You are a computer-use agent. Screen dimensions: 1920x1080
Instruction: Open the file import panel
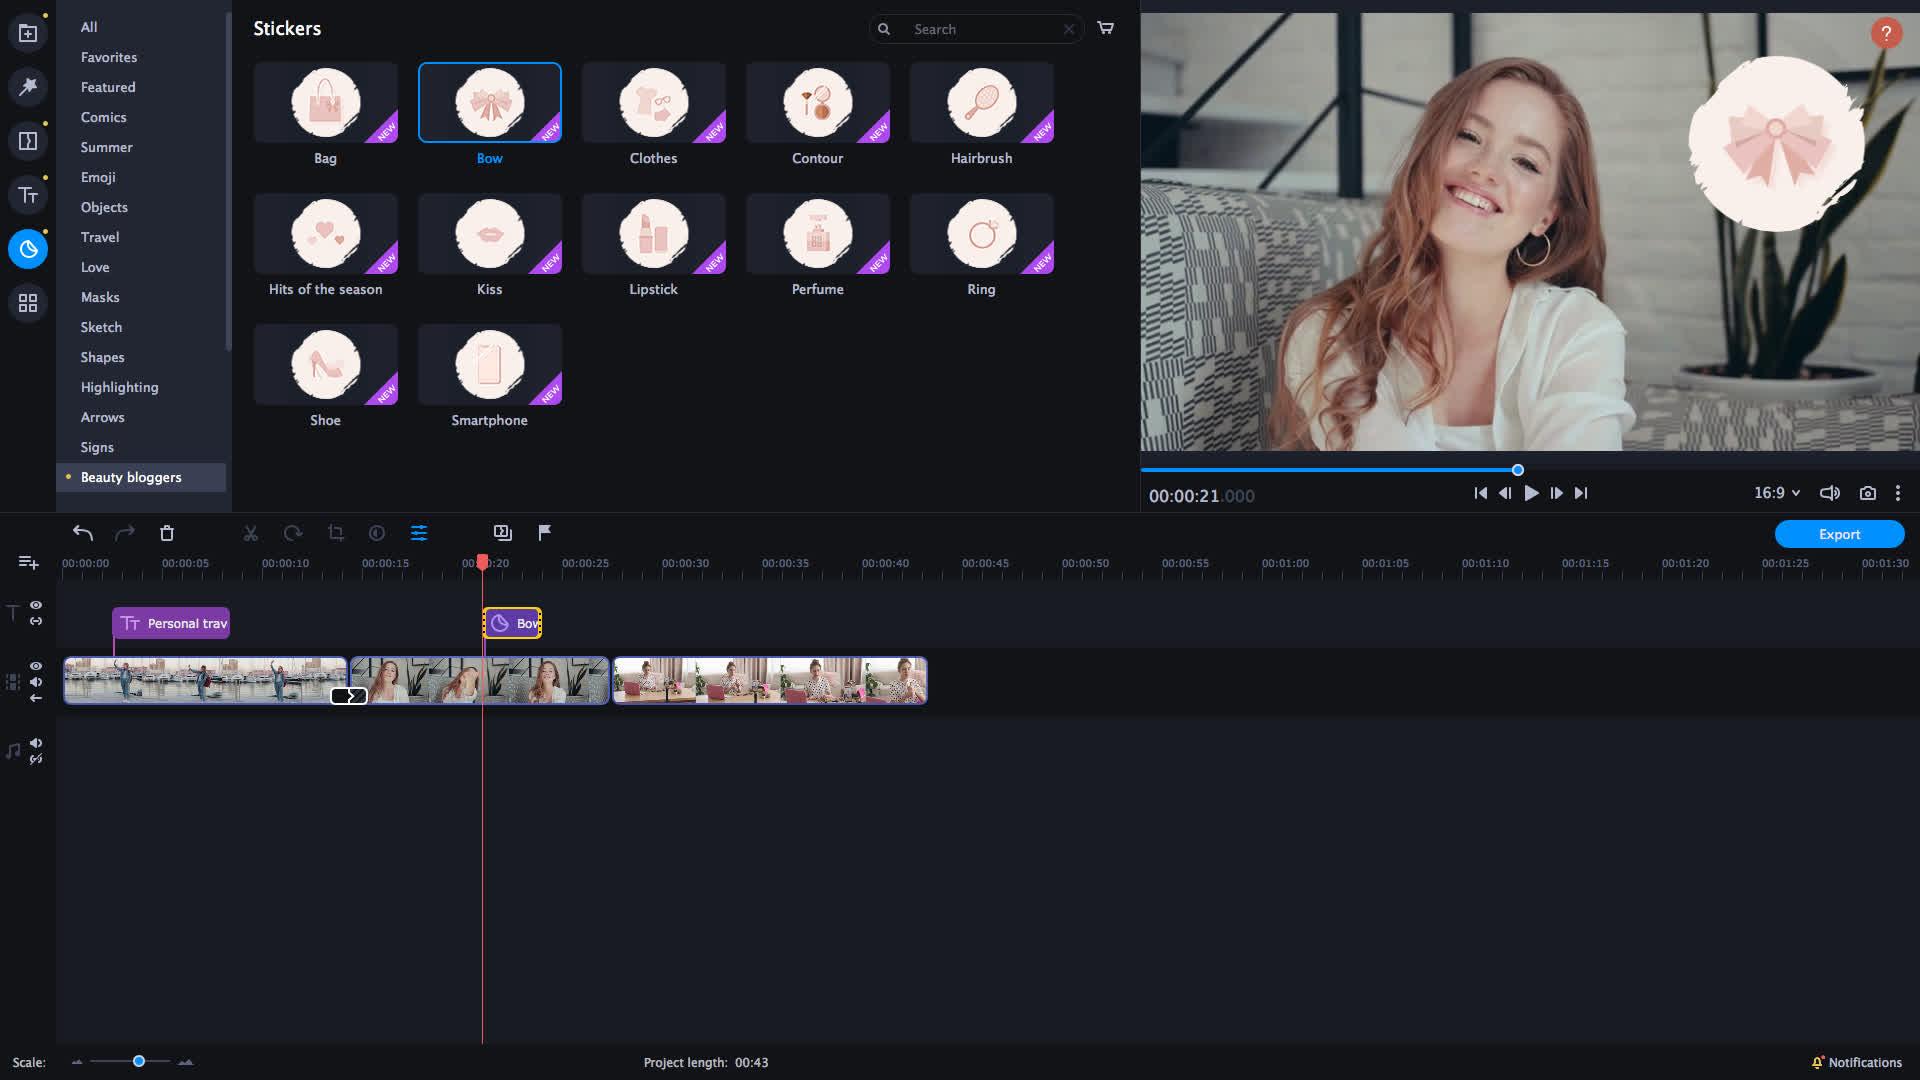27,31
